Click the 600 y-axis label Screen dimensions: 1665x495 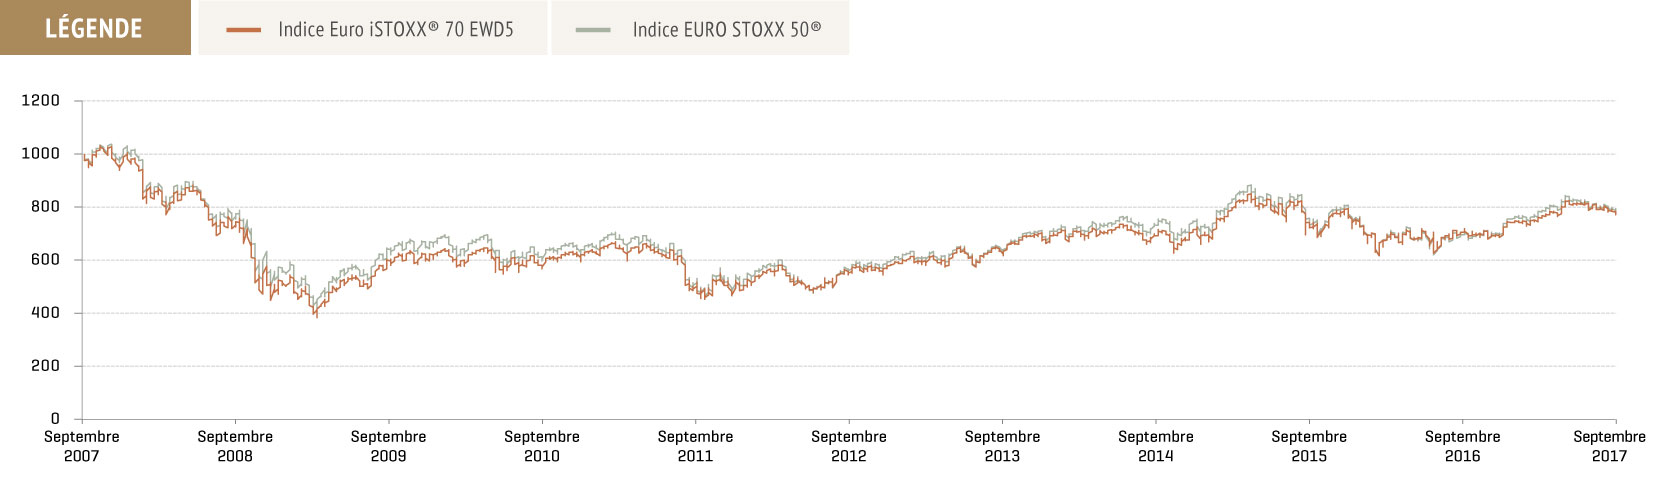click(x=45, y=260)
